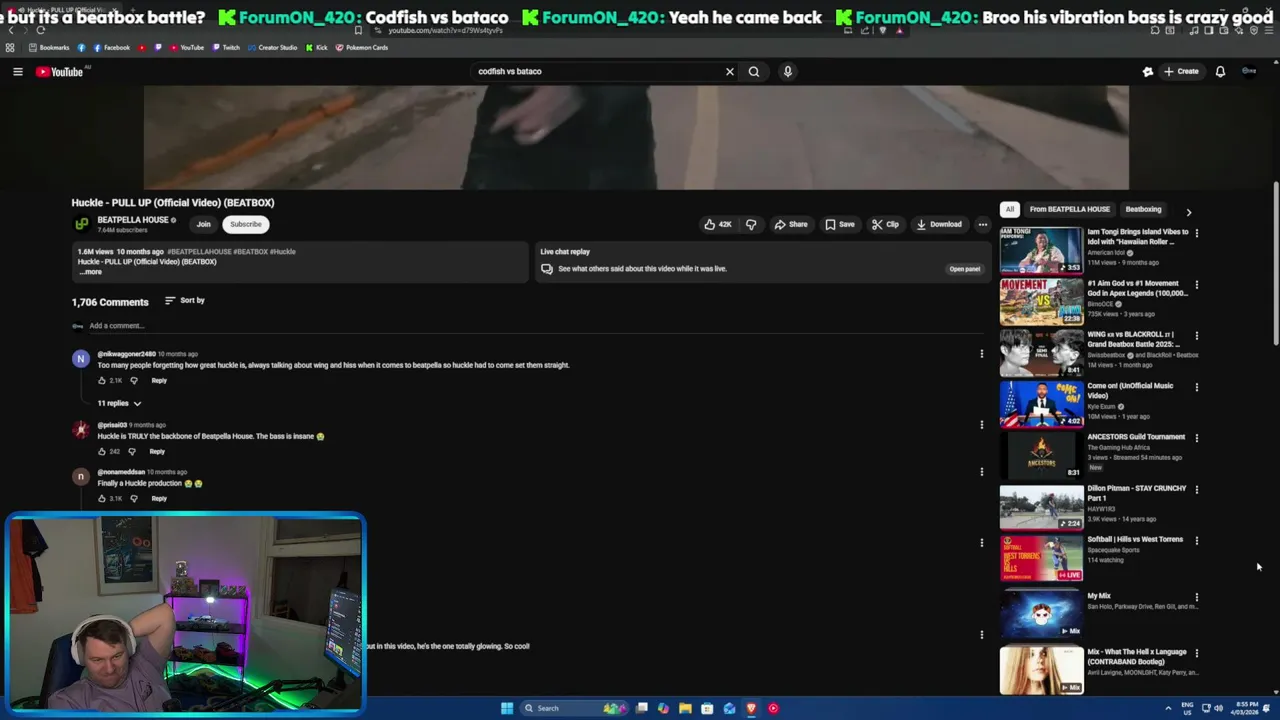Click the magnifier search button

point(754,71)
